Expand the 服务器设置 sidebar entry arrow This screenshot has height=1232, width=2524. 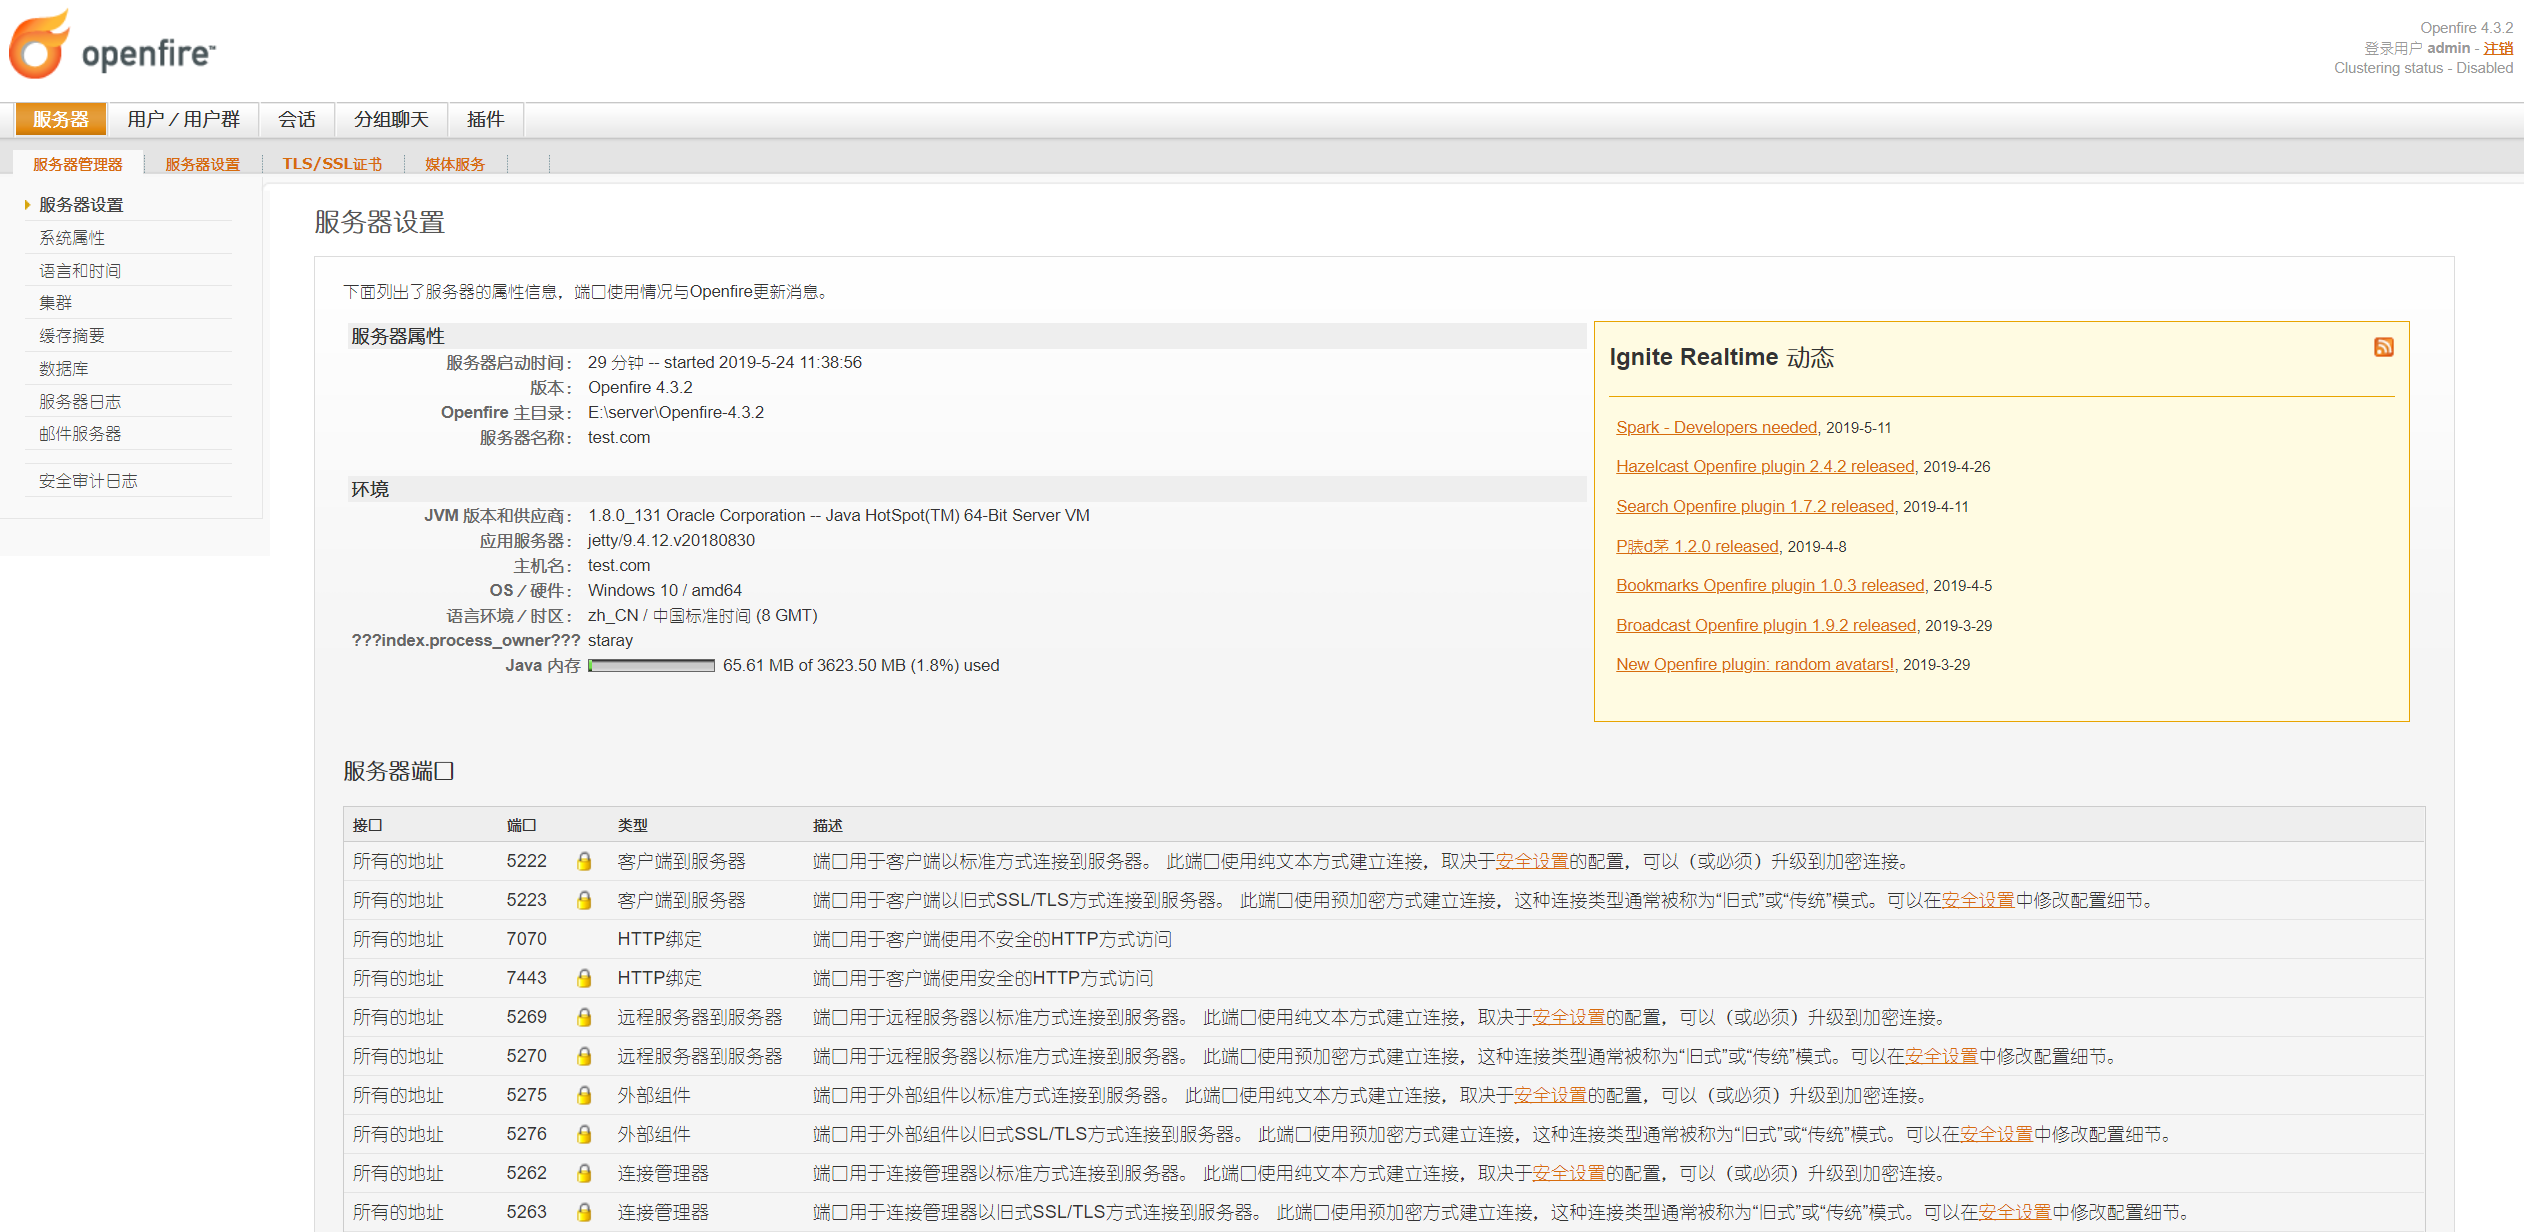tap(25, 204)
